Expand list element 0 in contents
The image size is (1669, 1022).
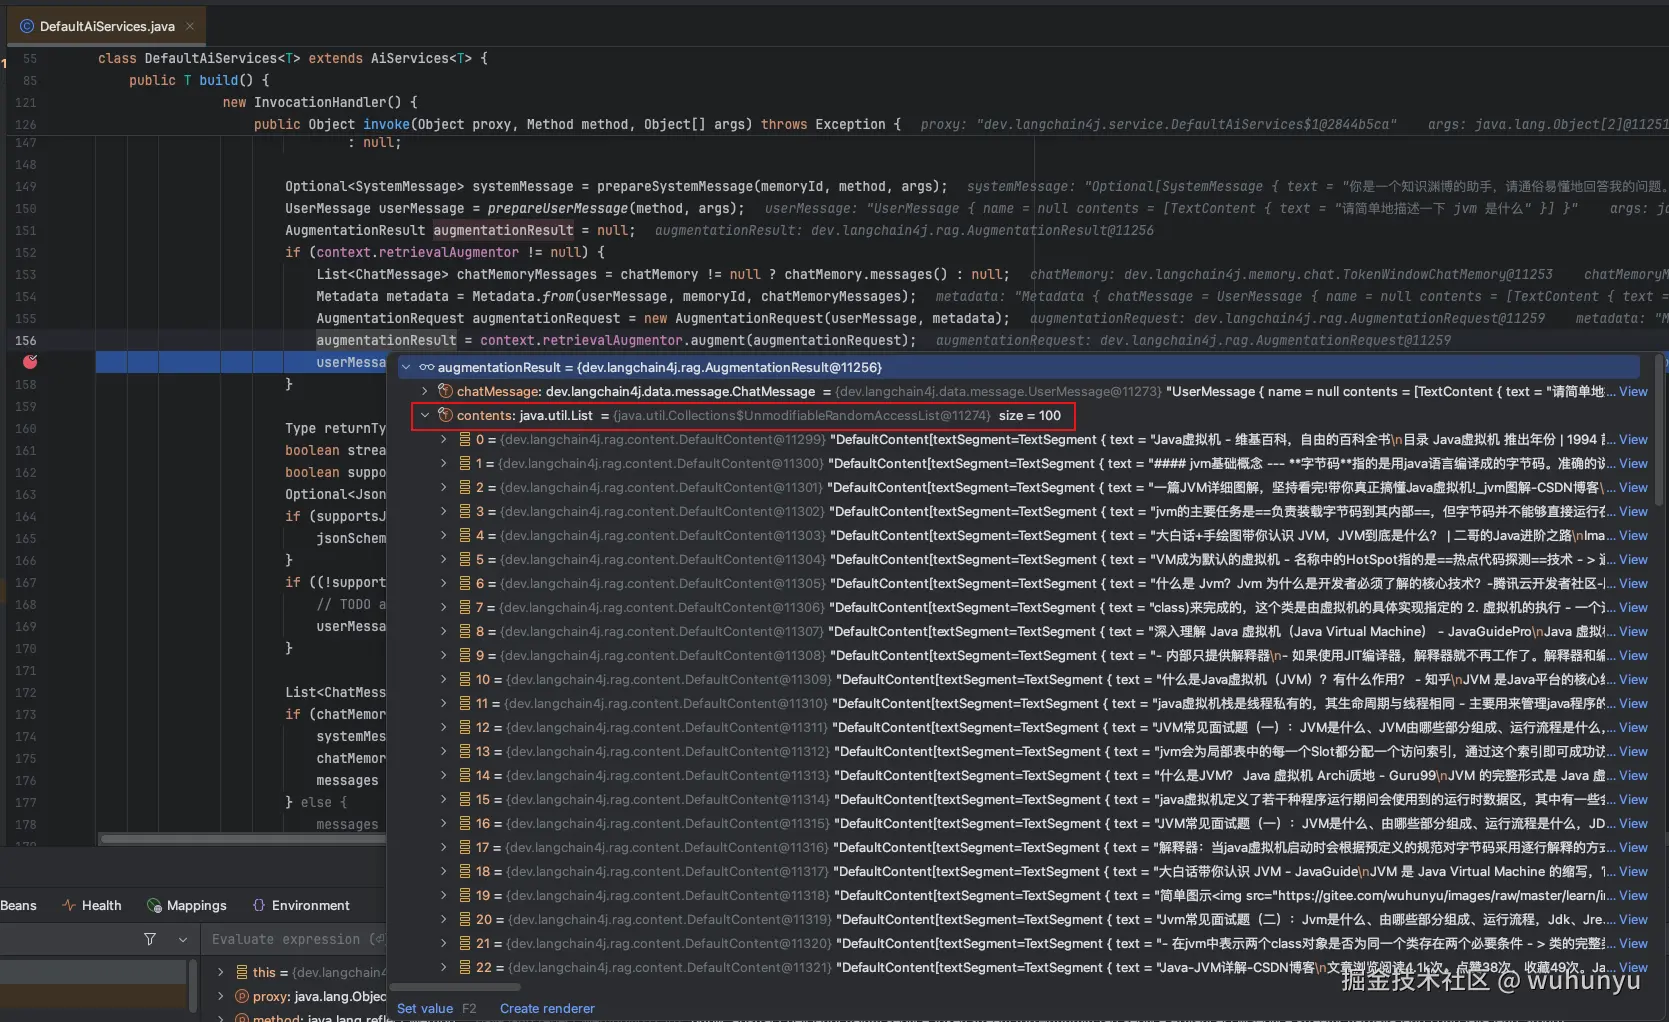tap(444, 439)
